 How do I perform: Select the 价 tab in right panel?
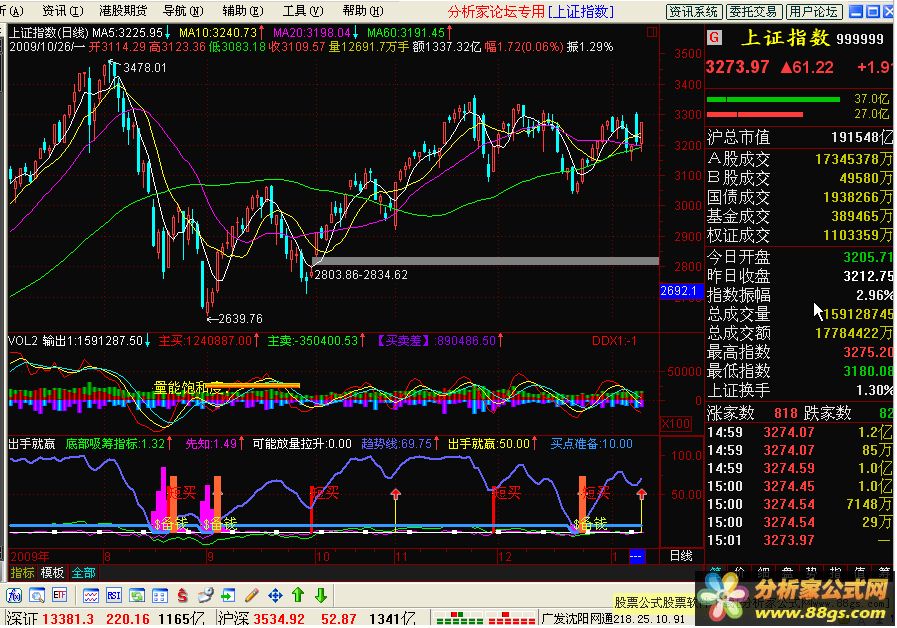pos(739,570)
